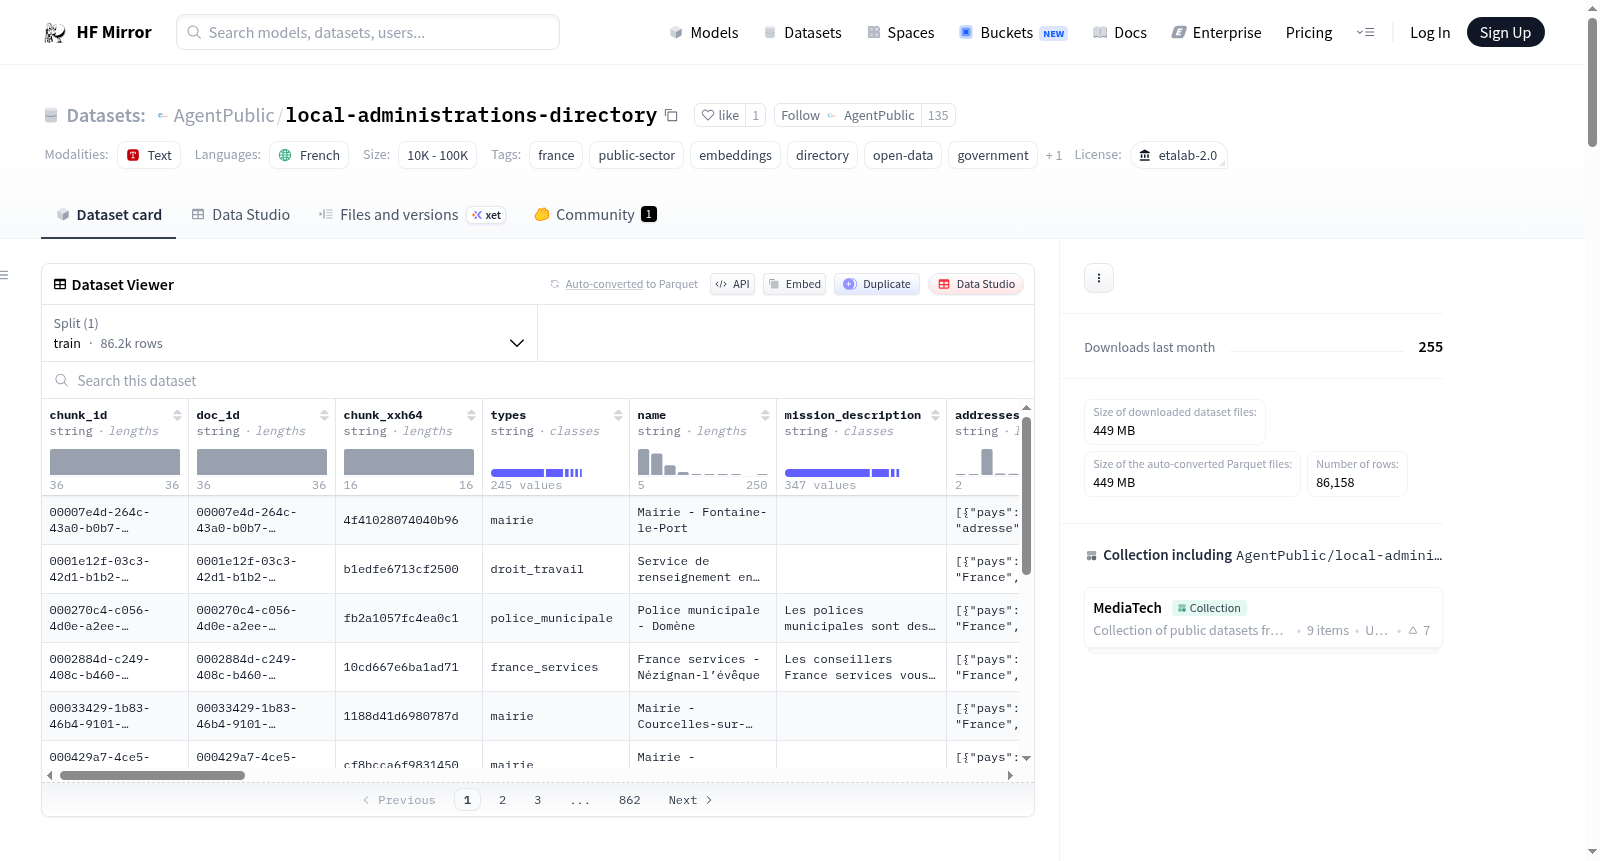1600x861 pixels.
Task: Sort the types column
Action: pos(618,415)
